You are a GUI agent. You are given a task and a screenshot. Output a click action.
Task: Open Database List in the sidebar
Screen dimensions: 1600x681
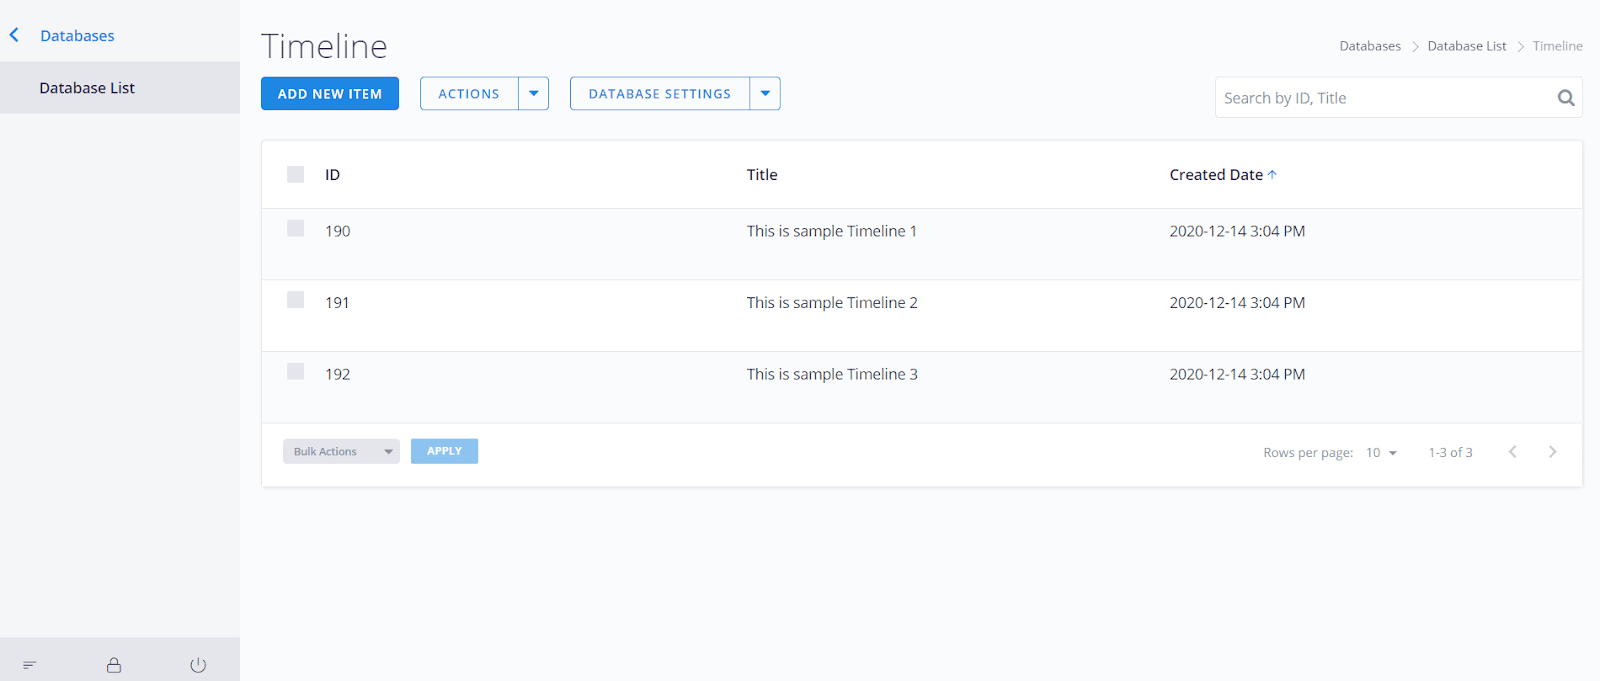click(87, 88)
